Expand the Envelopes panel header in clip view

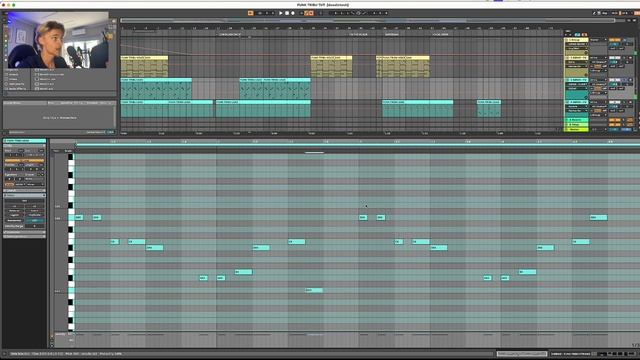pyautogui.click(x=24, y=232)
